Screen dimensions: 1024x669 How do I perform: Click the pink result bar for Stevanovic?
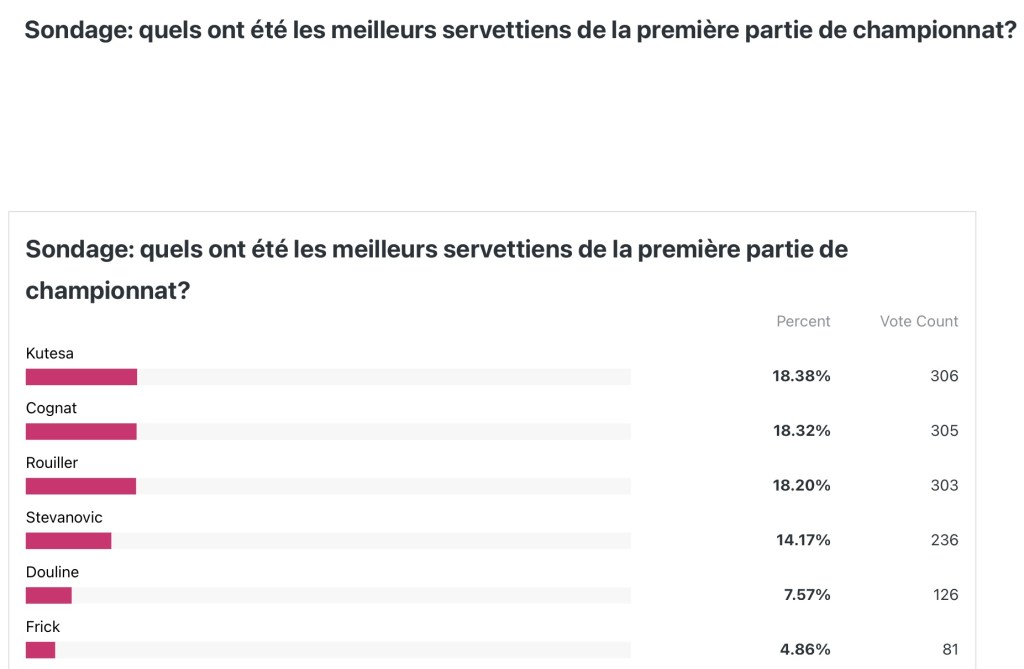click(68, 540)
